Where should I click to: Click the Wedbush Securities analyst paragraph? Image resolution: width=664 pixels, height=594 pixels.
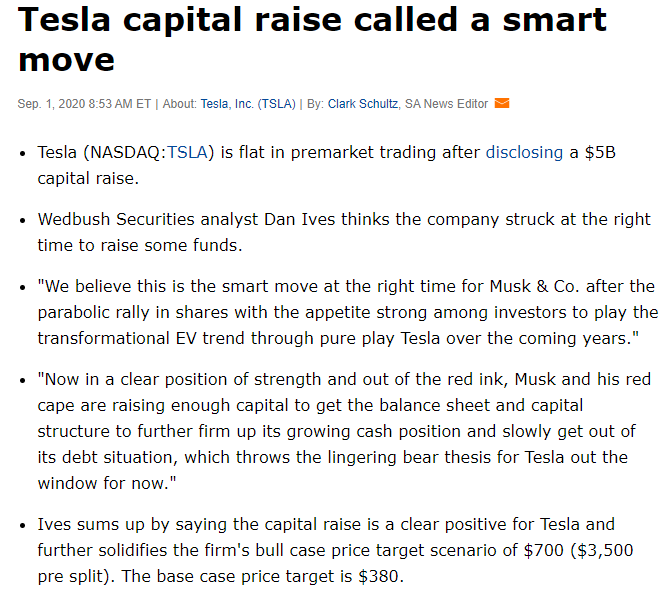(344, 232)
